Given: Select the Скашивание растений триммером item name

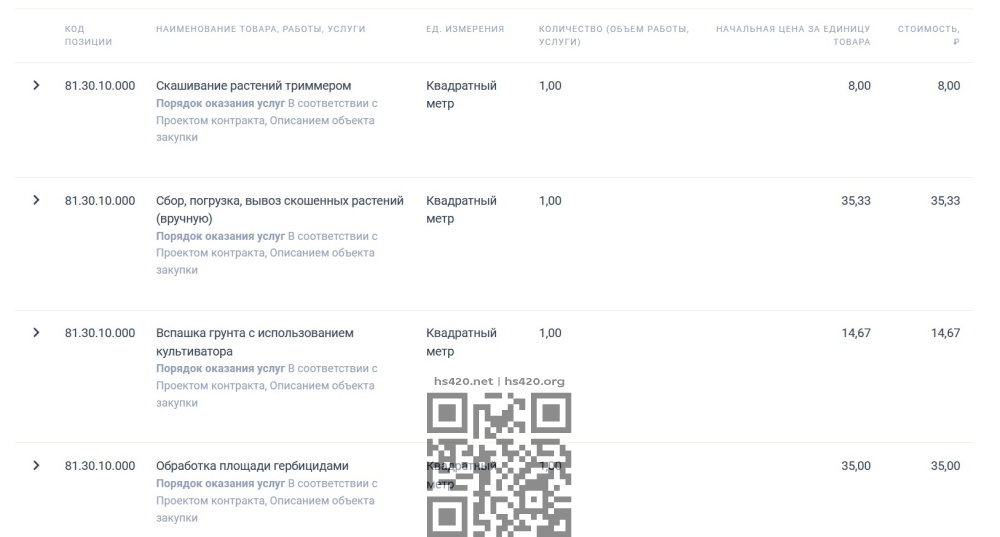Looking at the screenshot, I should [x=253, y=85].
